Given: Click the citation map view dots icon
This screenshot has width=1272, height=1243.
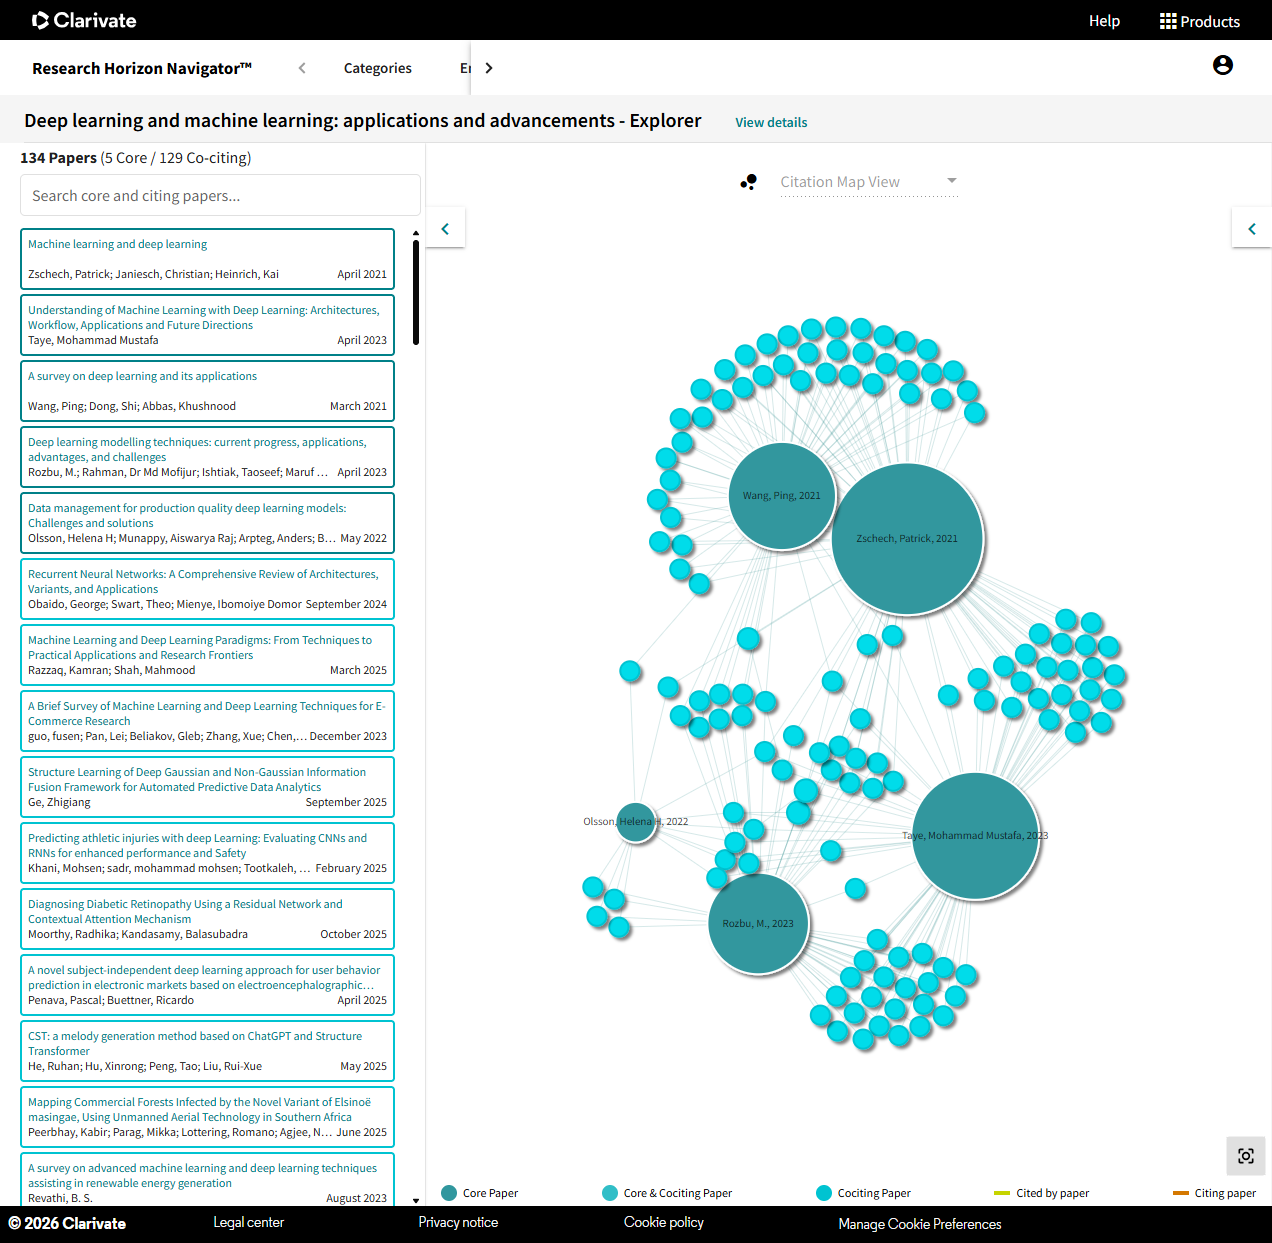Looking at the screenshot, I should tap(748, 182).
